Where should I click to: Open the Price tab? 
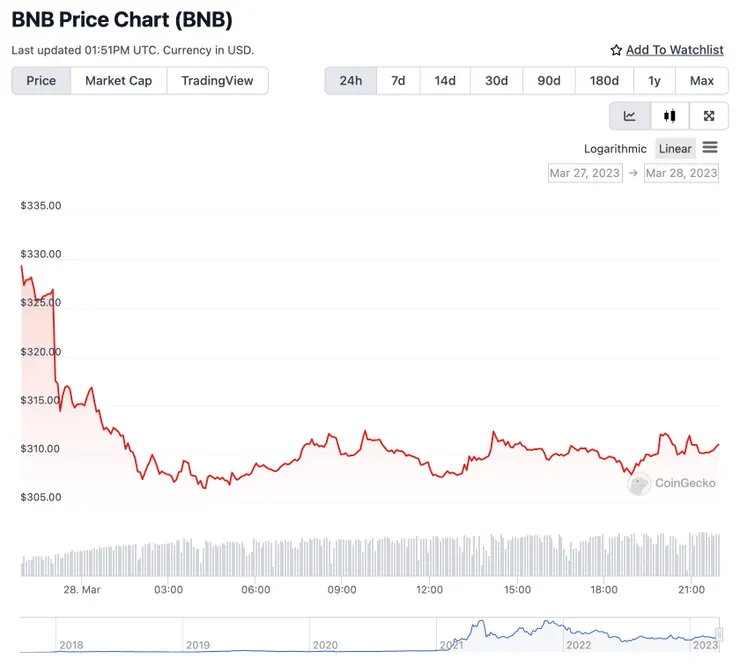pyautogui.click(x=41, y=81)
